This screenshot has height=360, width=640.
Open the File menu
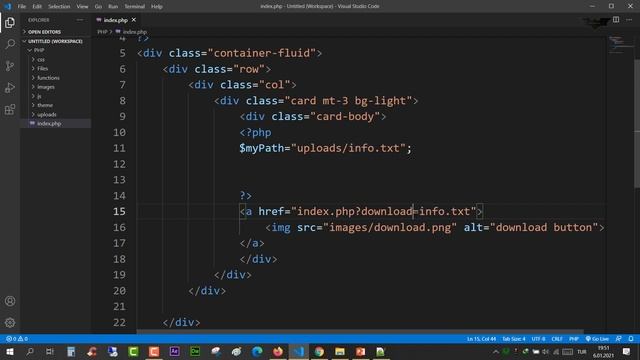pos(22,7)
